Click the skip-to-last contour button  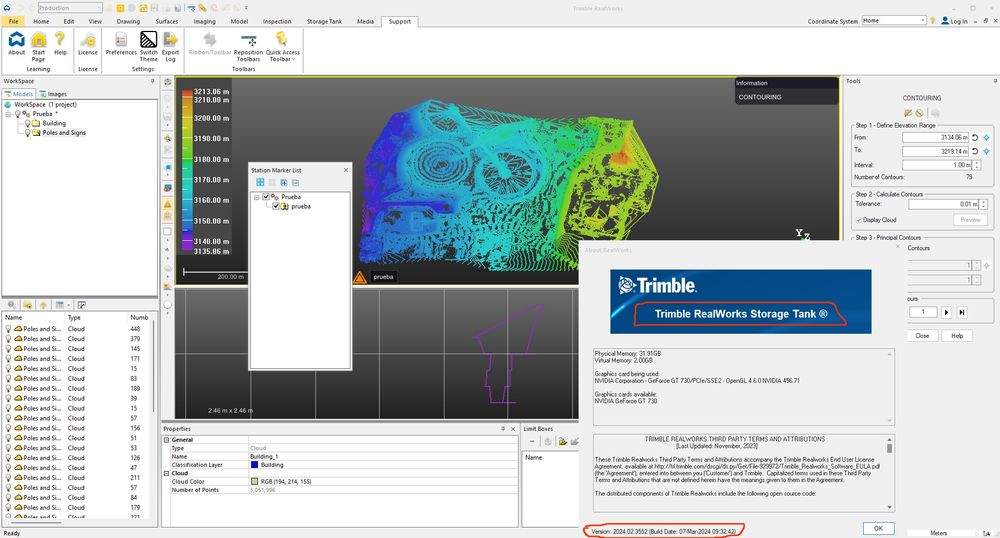tap(962, 312)
